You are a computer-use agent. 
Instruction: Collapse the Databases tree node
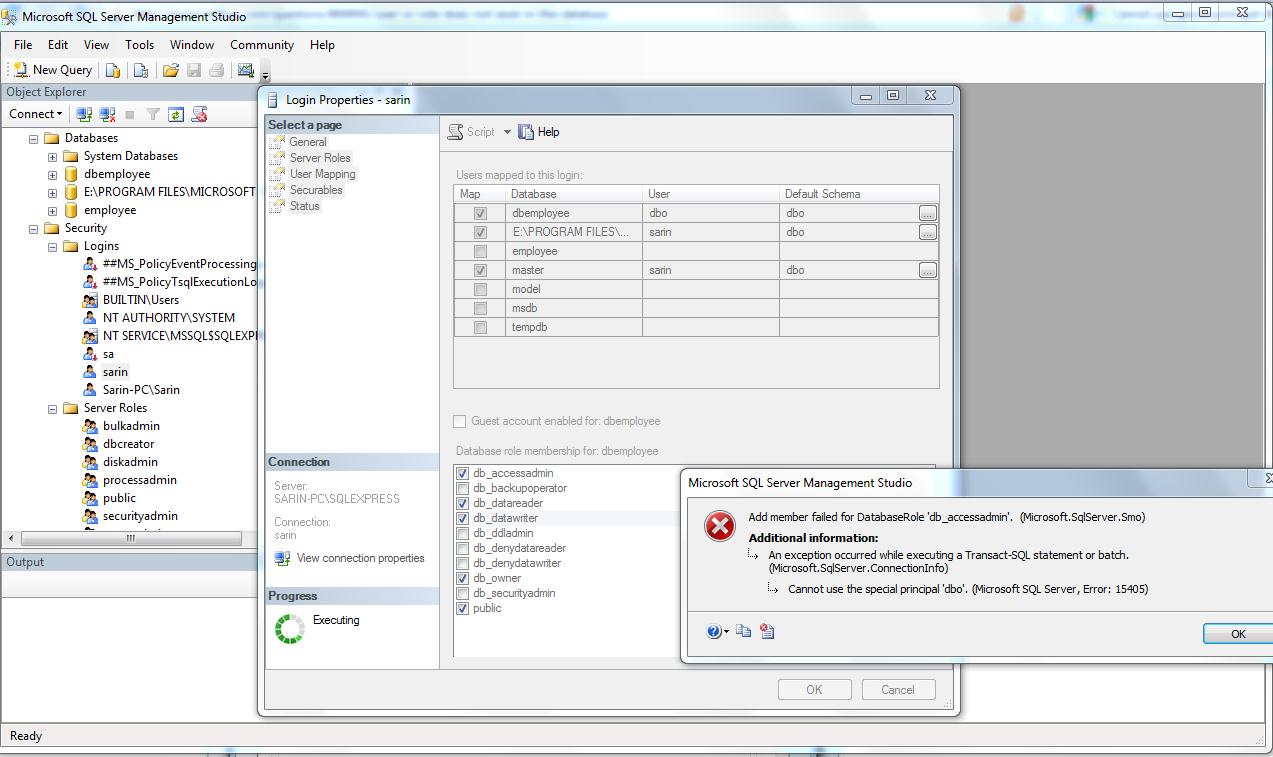[33, 139]
